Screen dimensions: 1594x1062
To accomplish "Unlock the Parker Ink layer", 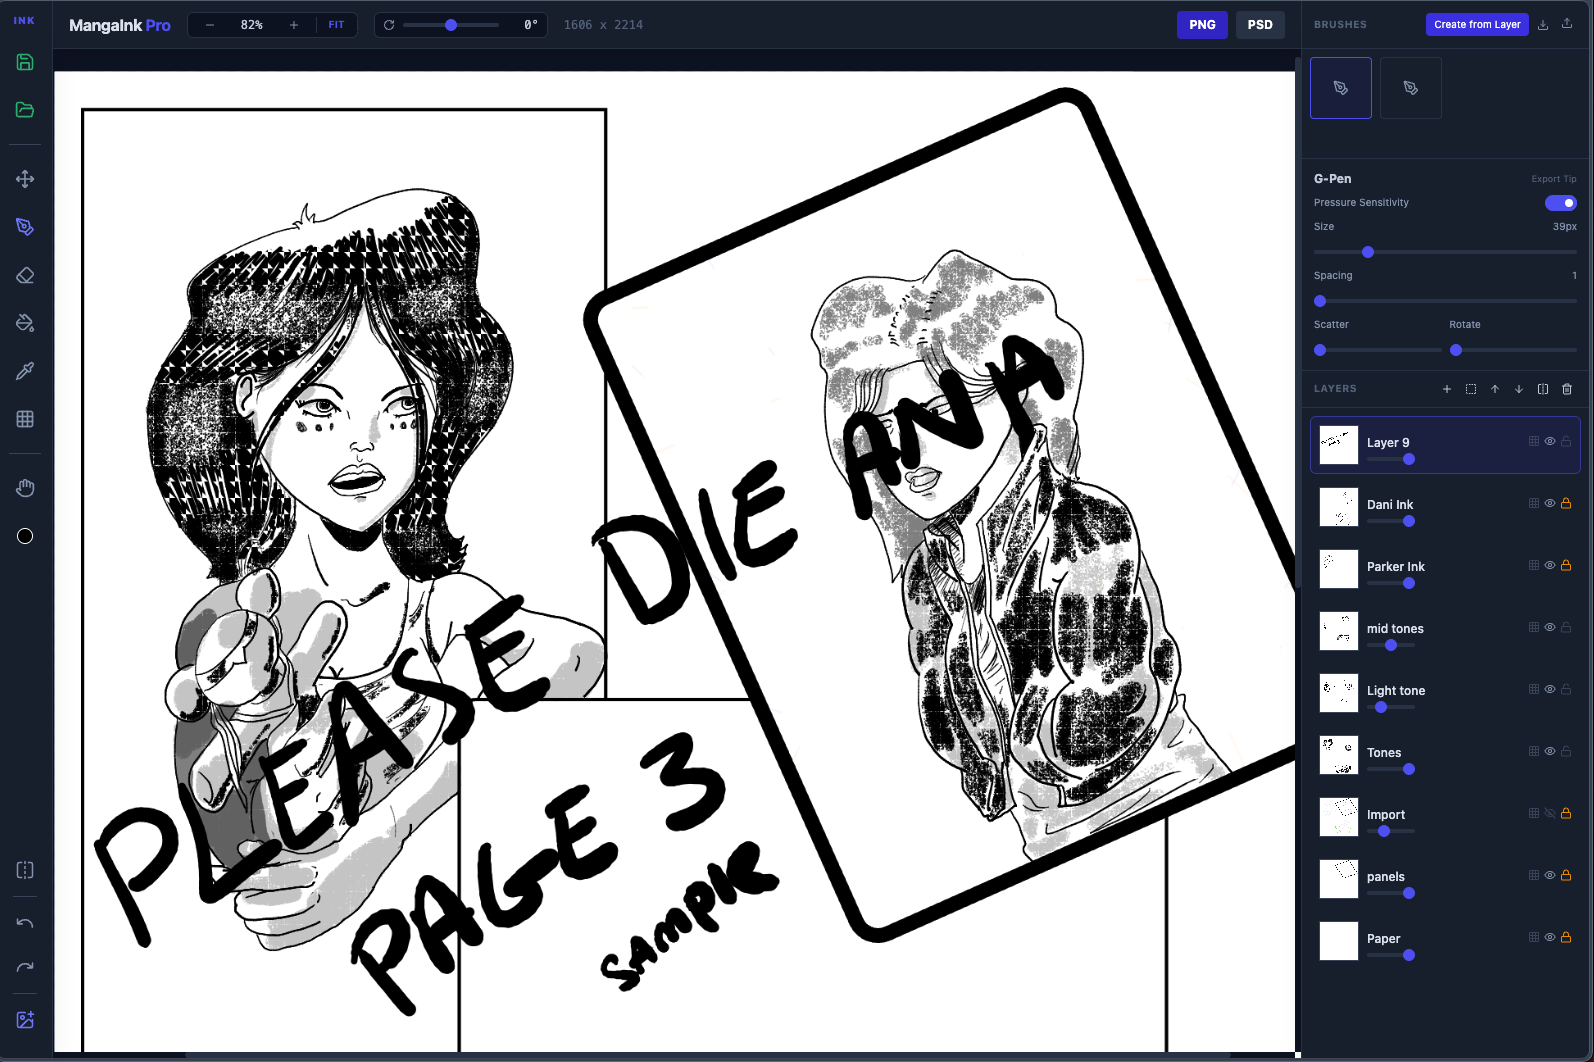I will click(1566, 565).
